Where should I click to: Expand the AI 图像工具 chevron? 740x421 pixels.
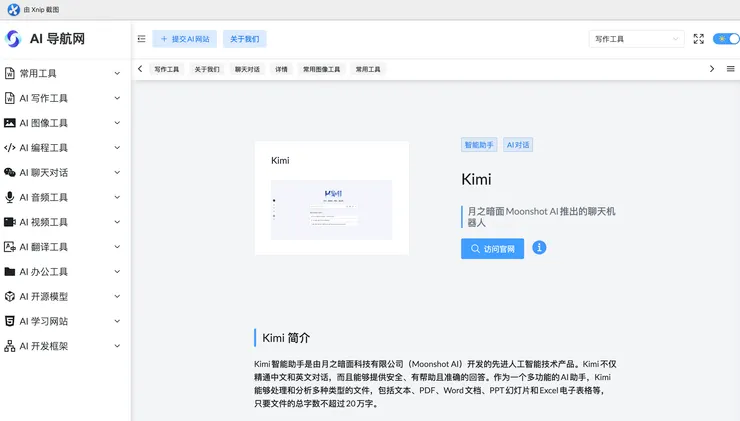(117, 123)
